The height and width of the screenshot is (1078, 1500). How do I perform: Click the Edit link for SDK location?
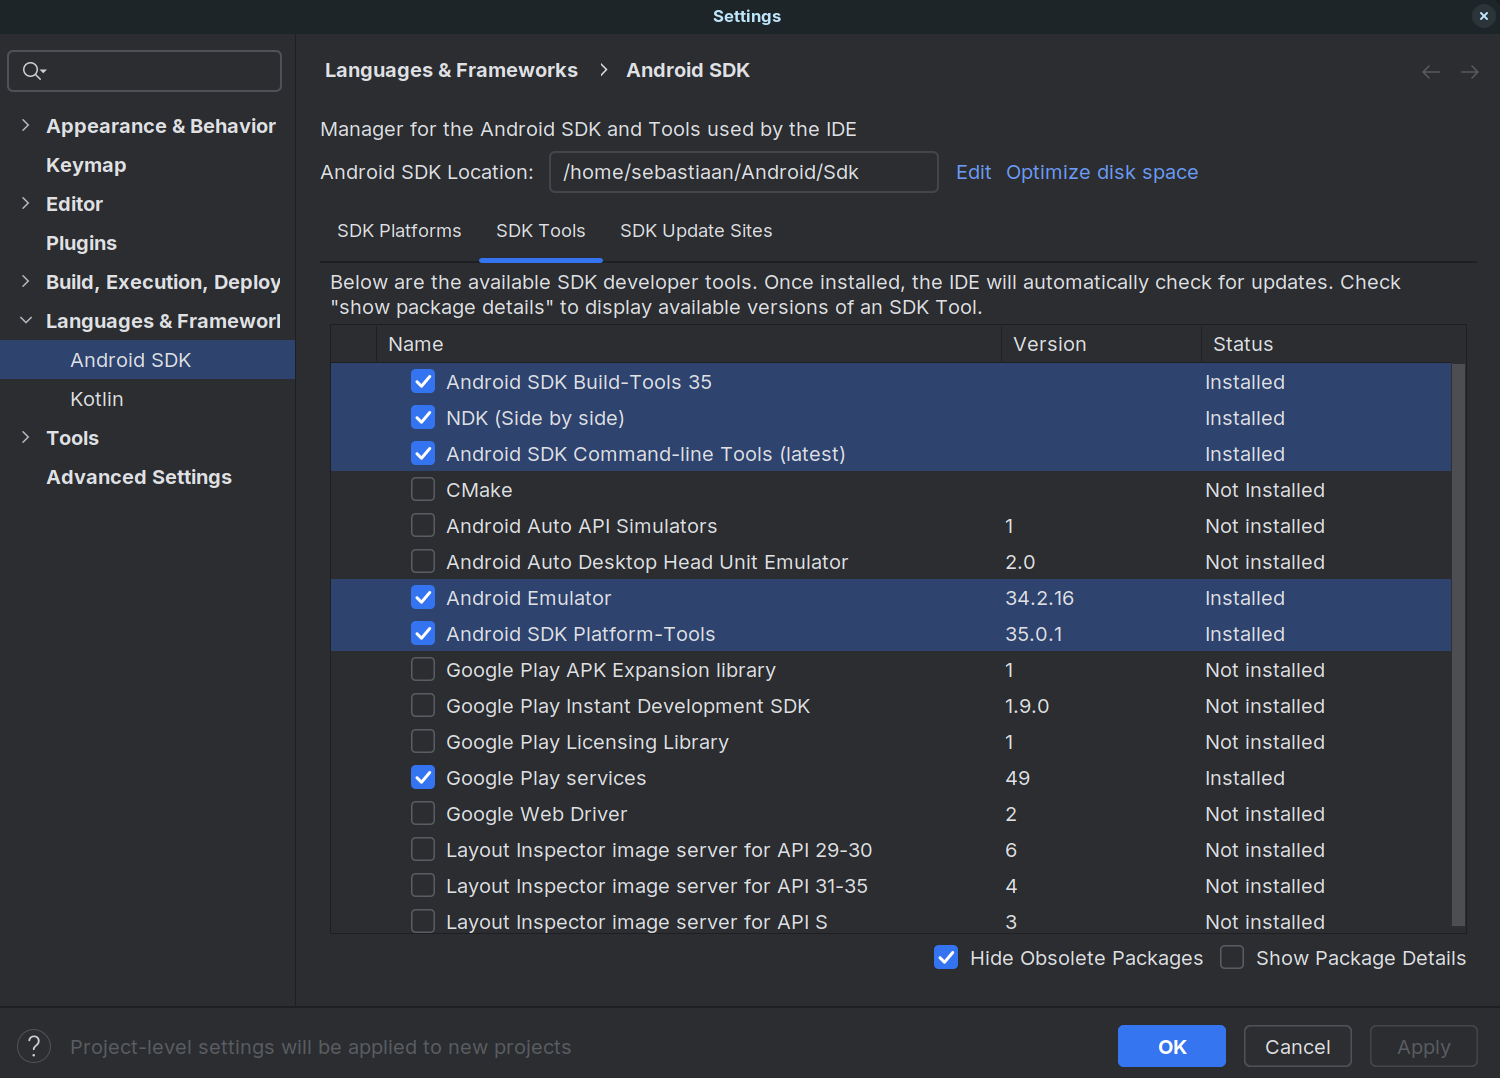973,172
